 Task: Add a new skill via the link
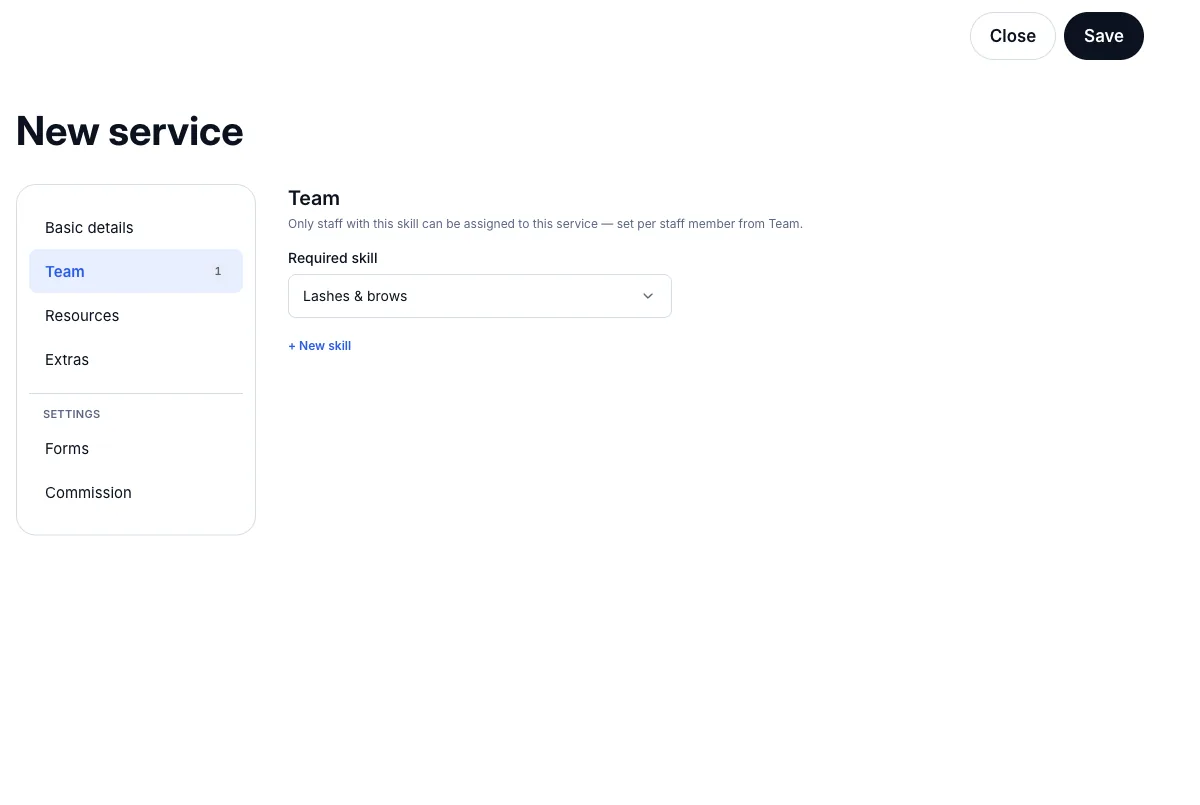pos(320,346)
